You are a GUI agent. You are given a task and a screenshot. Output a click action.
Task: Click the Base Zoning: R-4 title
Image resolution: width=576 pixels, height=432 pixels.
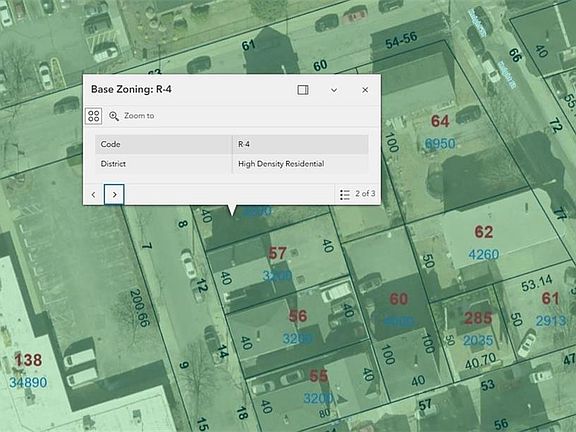(131, 89)
